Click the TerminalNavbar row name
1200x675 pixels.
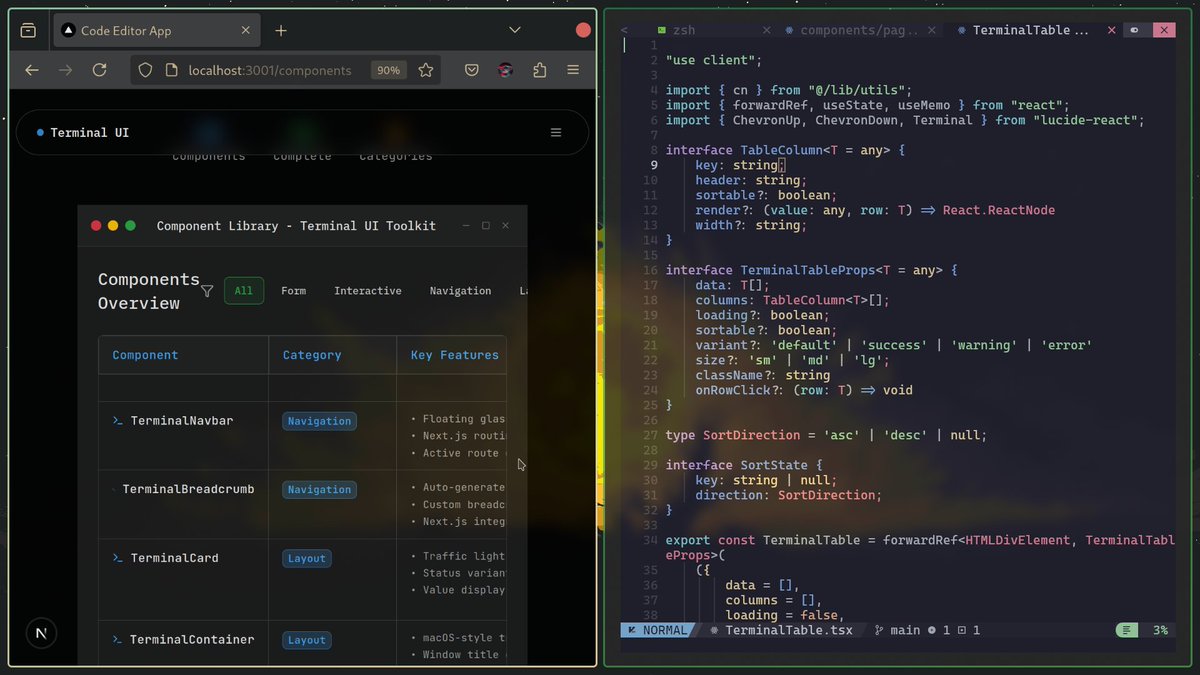click(182, 421)
